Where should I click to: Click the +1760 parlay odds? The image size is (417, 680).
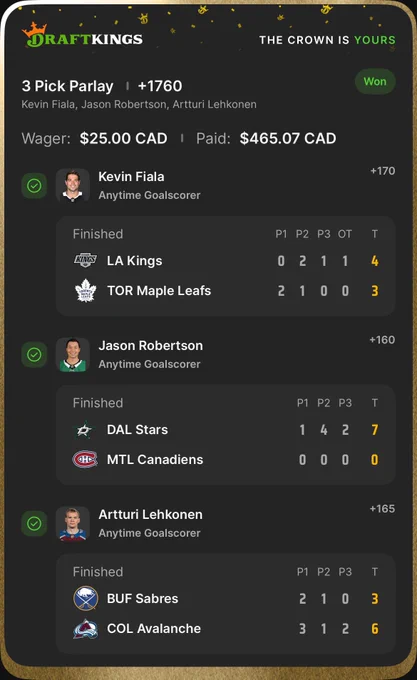tap(160, 86)
